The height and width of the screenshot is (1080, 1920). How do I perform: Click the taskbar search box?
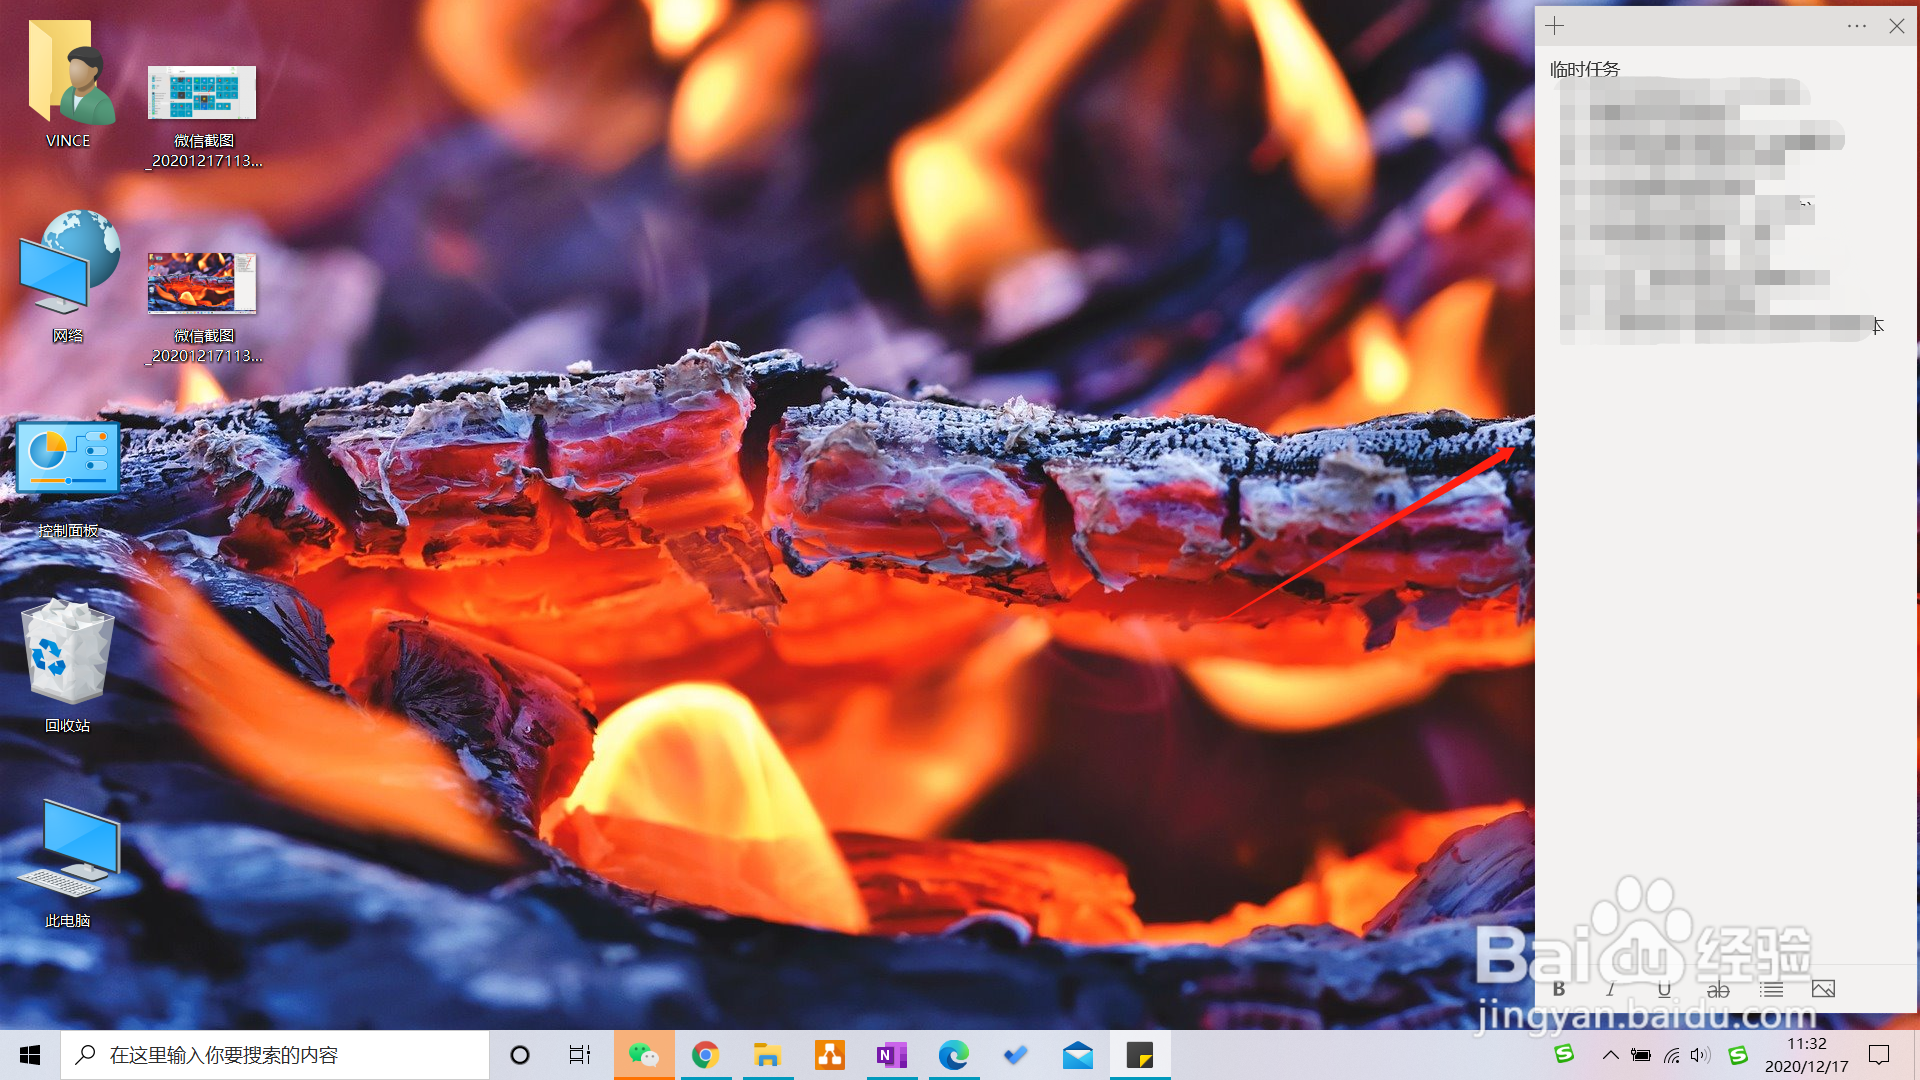pyautogui.click(x=275, y=1055)
